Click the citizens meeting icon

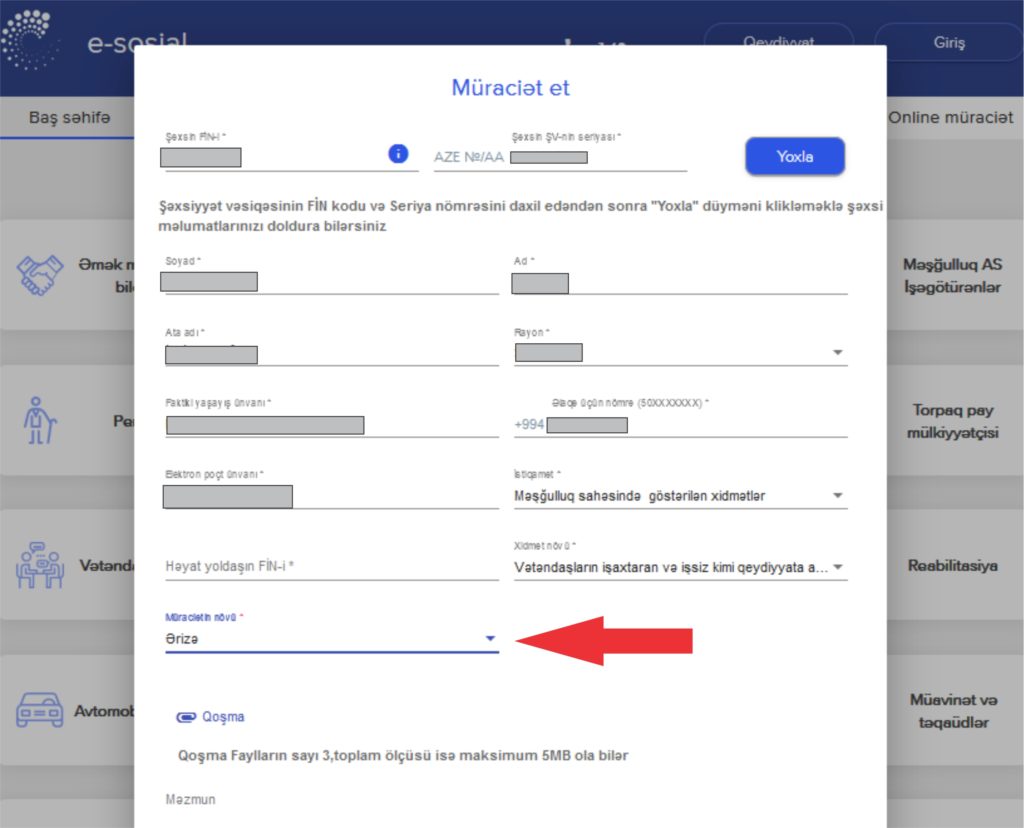tap(40, 565)
